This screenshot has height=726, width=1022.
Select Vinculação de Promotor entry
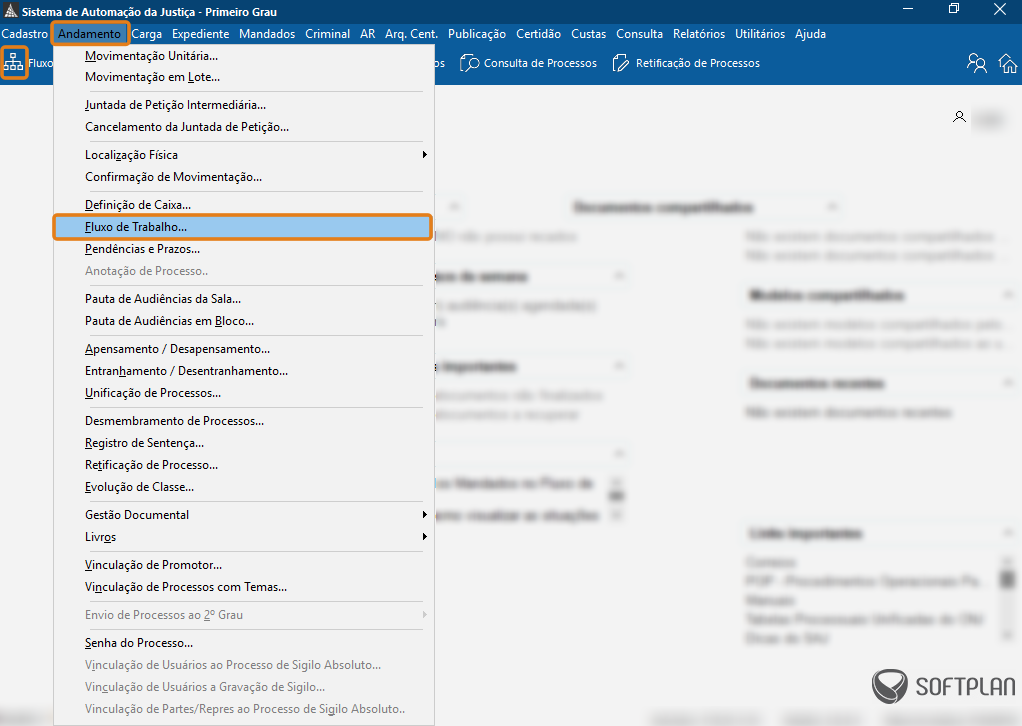244,565
